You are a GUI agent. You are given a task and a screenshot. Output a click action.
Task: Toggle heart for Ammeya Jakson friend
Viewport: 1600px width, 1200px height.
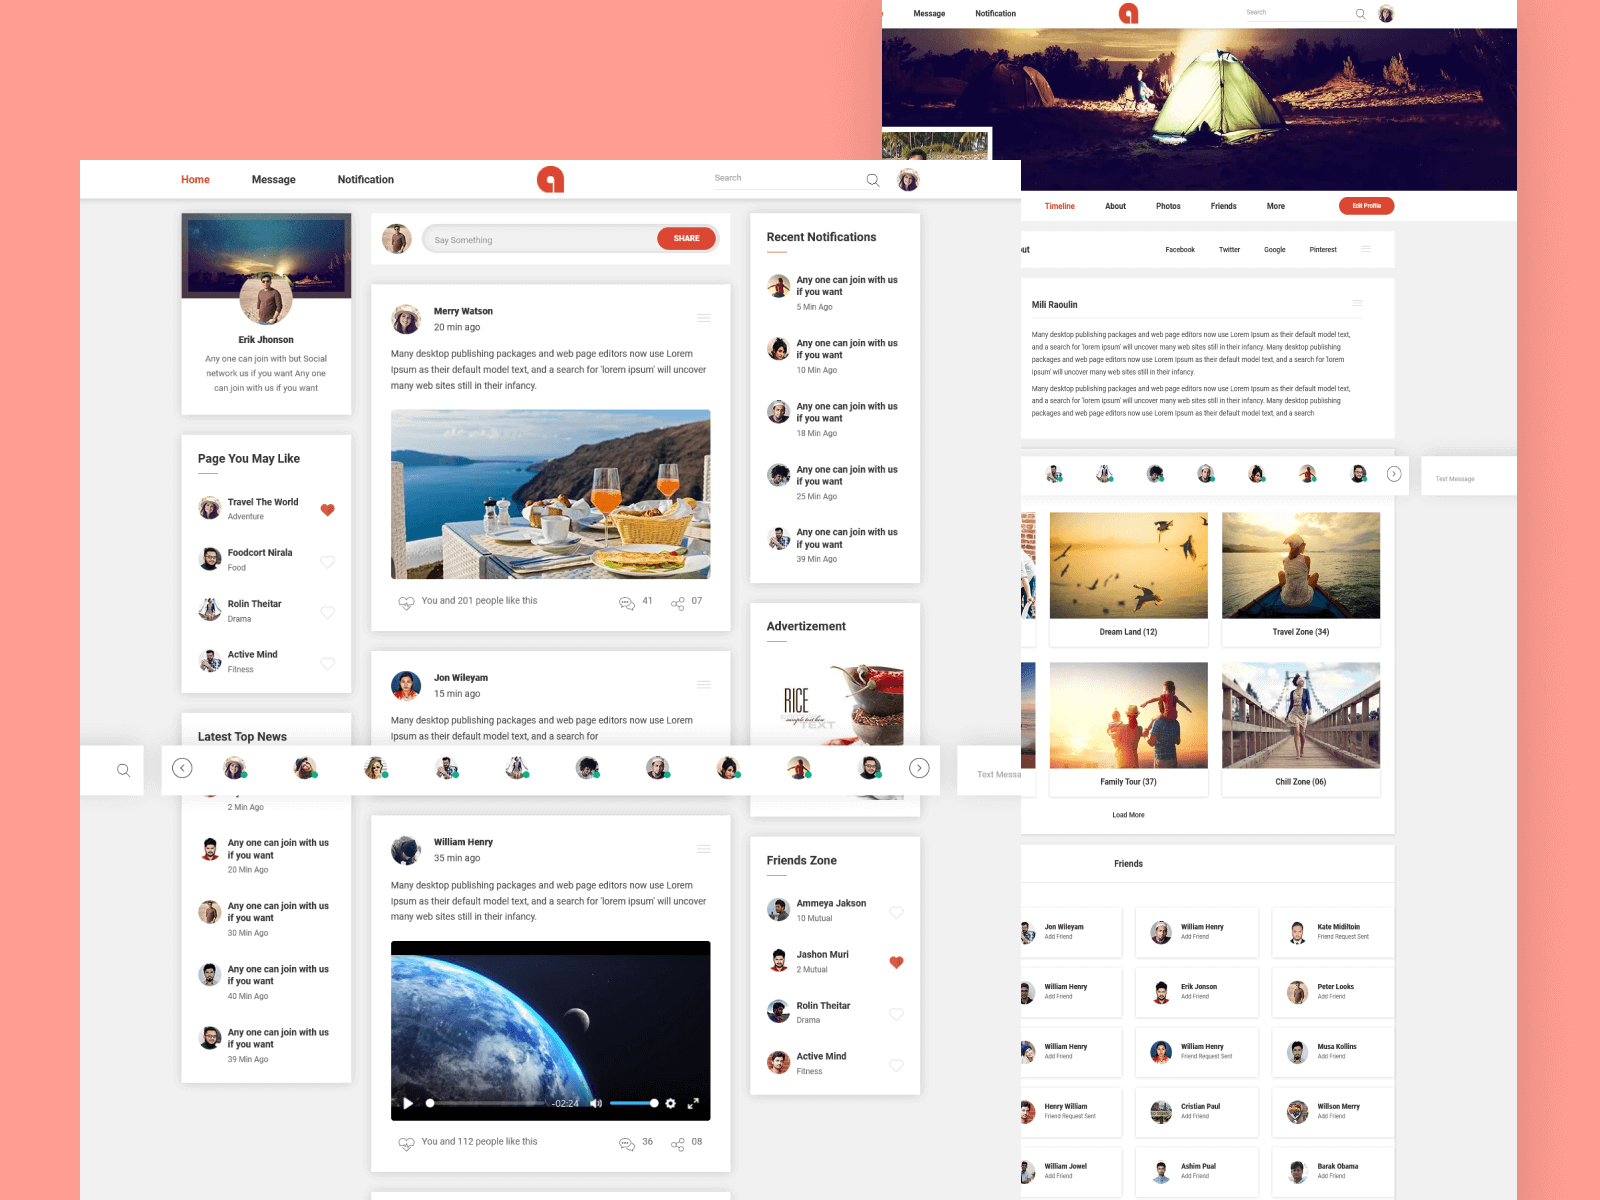click(896, 912)
